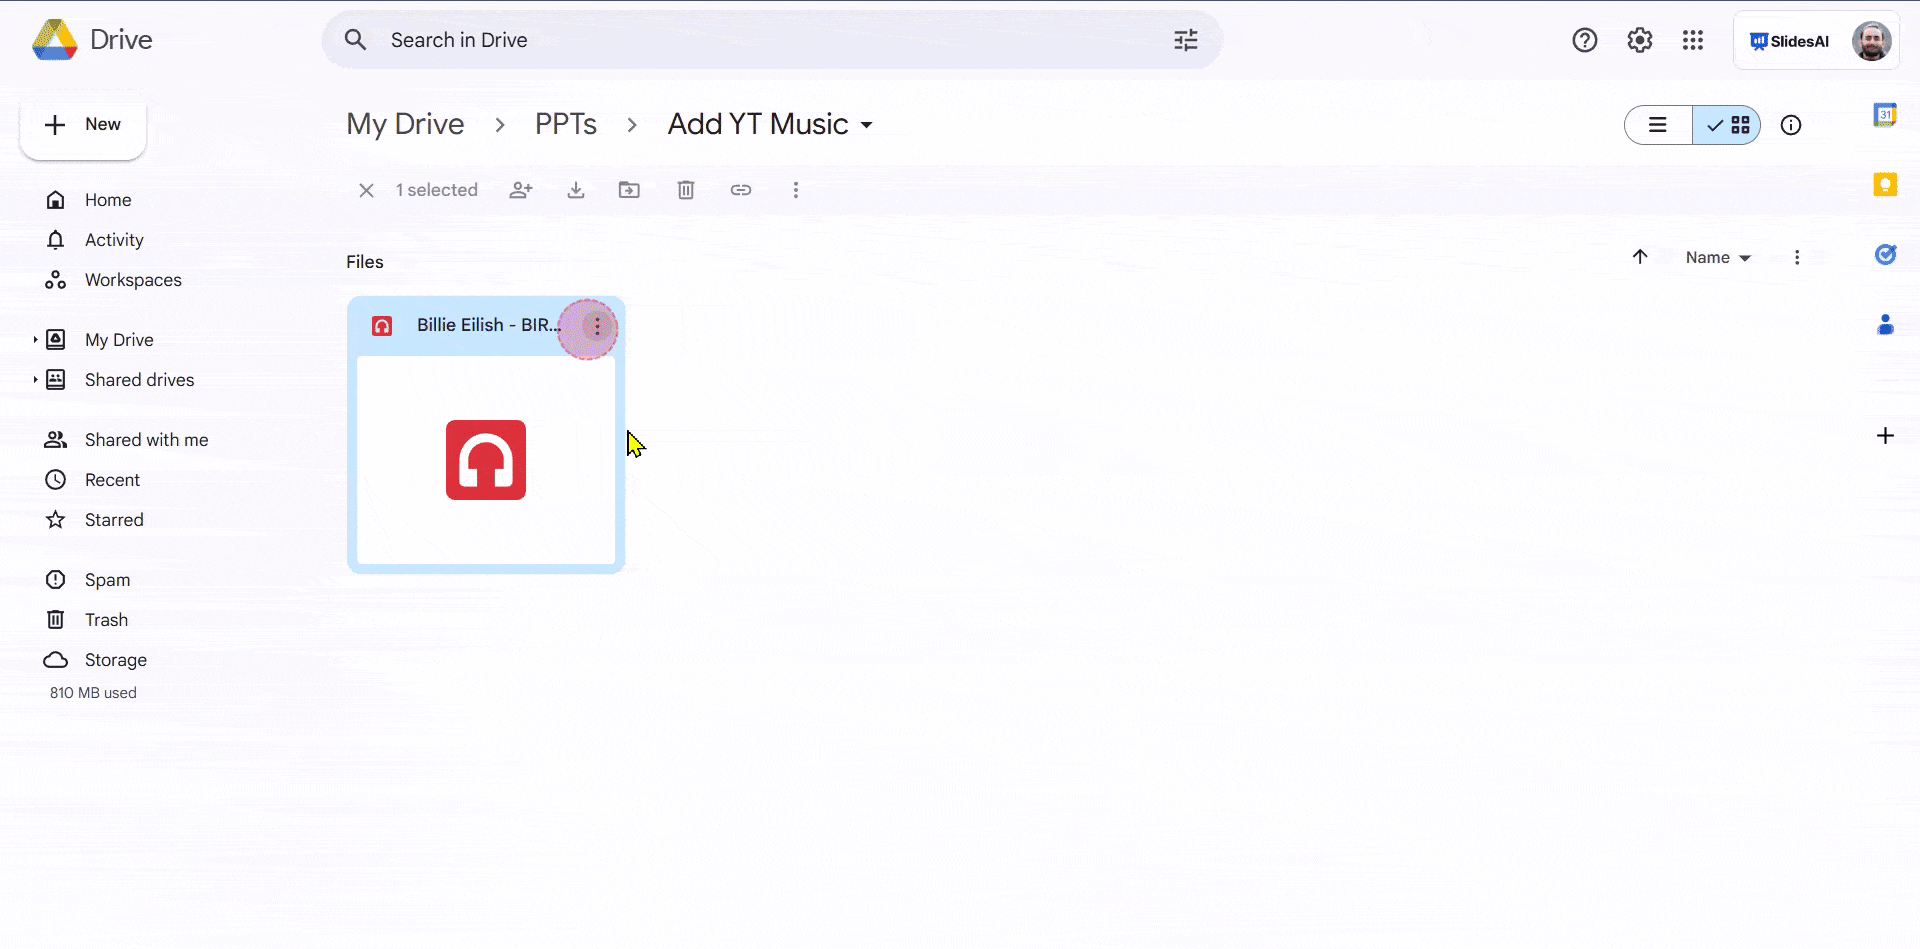Open advanced search filters in Drive
This screenshot has width=1920, height=949.
click(1185, 39)
